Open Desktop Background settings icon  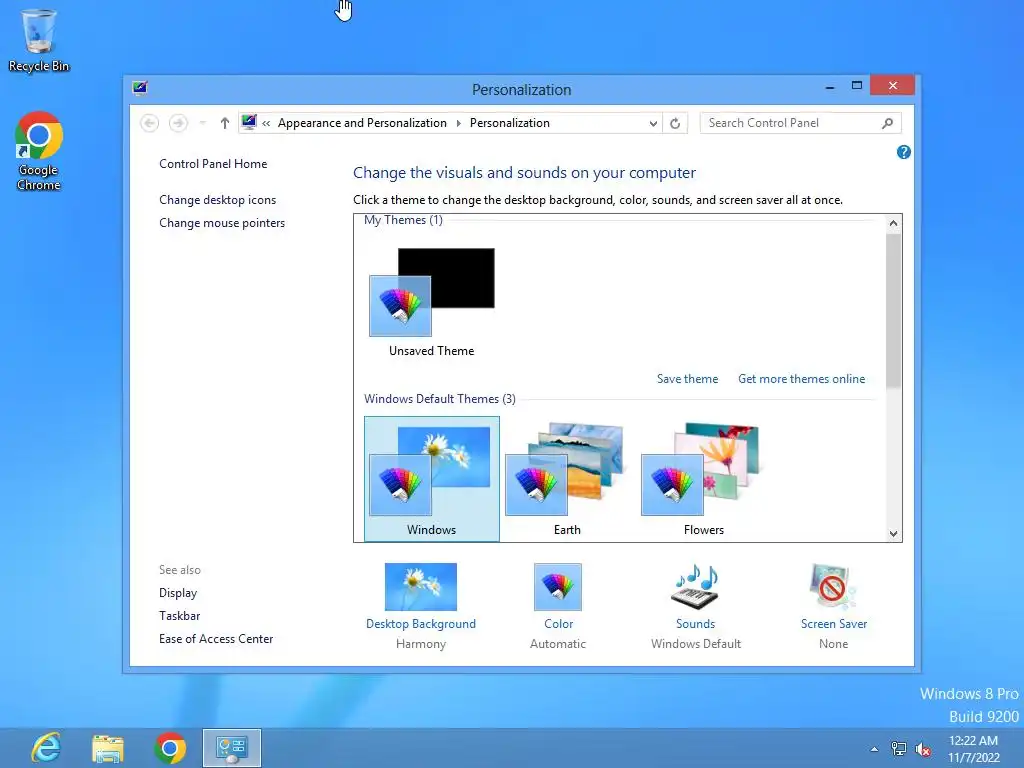click(421, 587)
